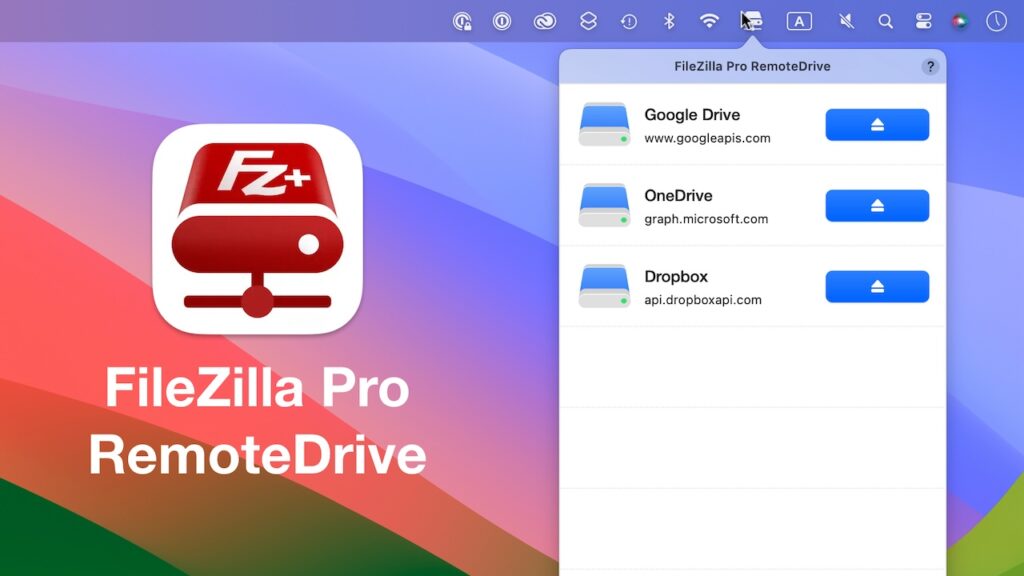1024x576 pixels.
Task: Click the Dropbox disk icon
Action: click(604, 286)
